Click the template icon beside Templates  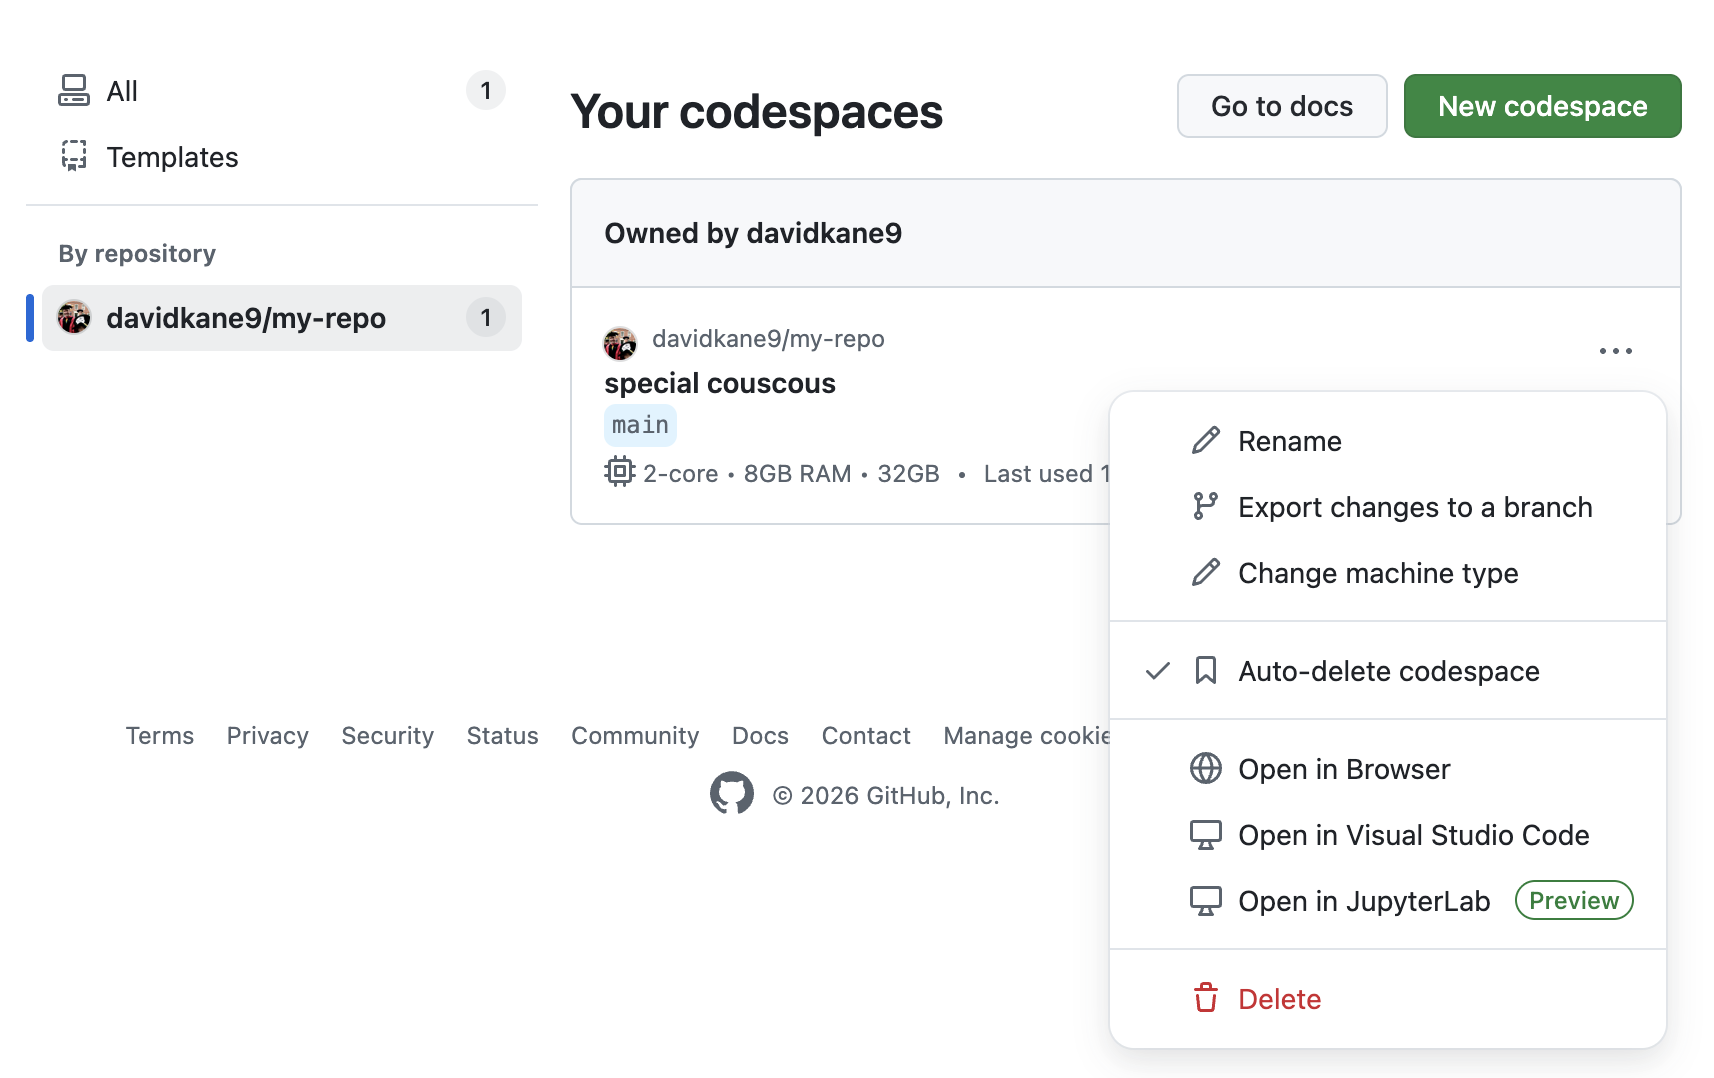pyautogui.click(x=74, y=157)
